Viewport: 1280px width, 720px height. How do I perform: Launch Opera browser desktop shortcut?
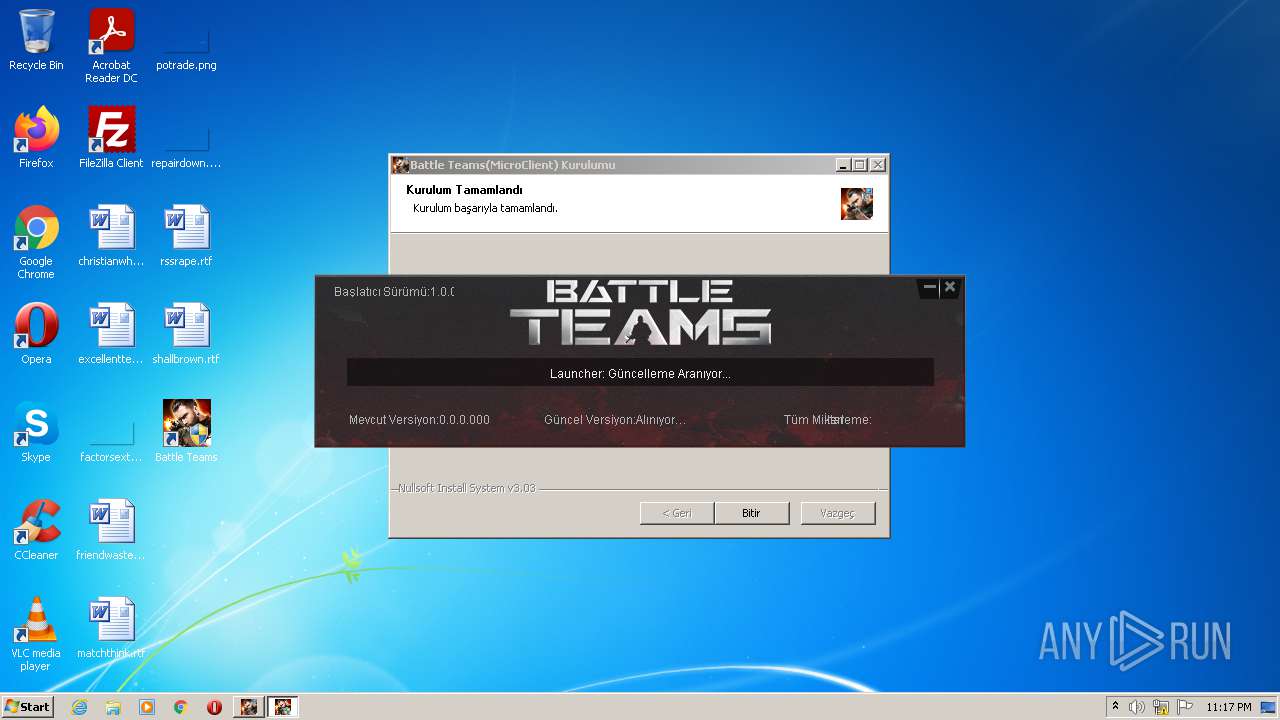pos(36,334)
